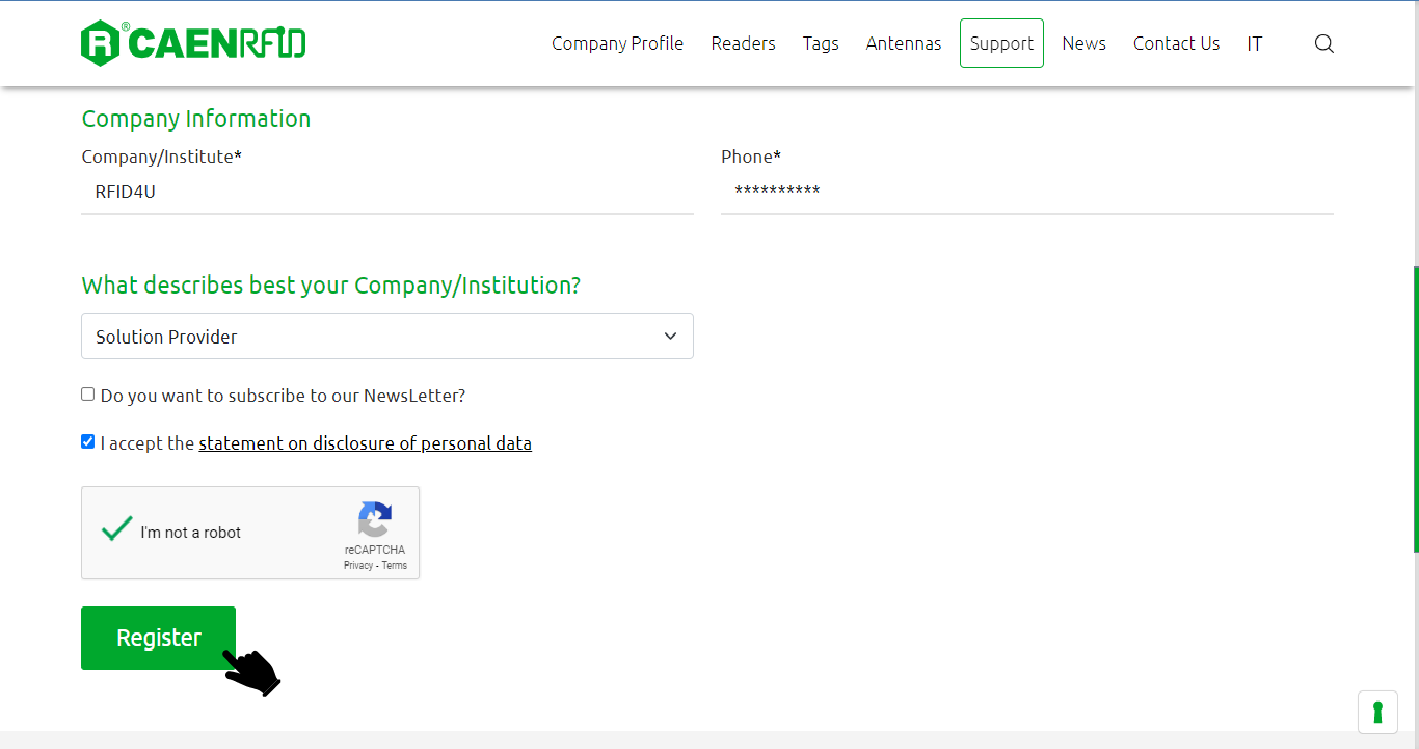Image resolution: width=1419 pixels, height=749 pixels.
Task: Open the Readers menu
Action: click(743, 43)
